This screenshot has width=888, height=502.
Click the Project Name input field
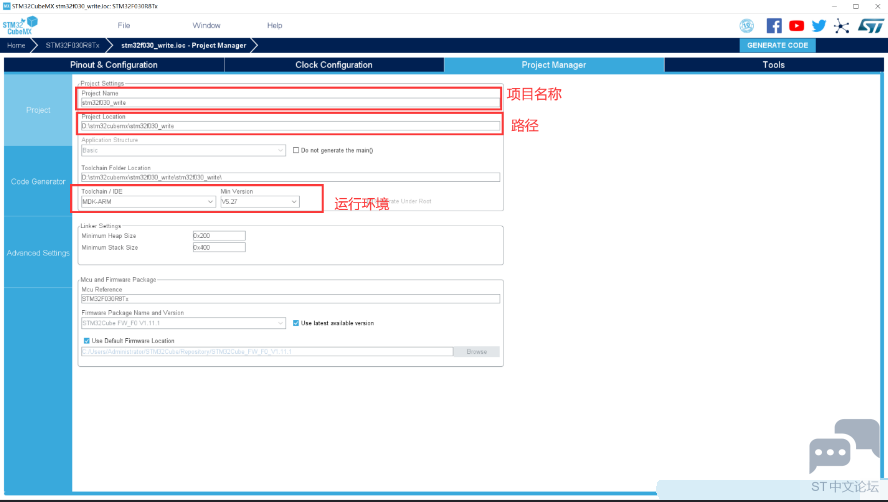click(289, 102)
